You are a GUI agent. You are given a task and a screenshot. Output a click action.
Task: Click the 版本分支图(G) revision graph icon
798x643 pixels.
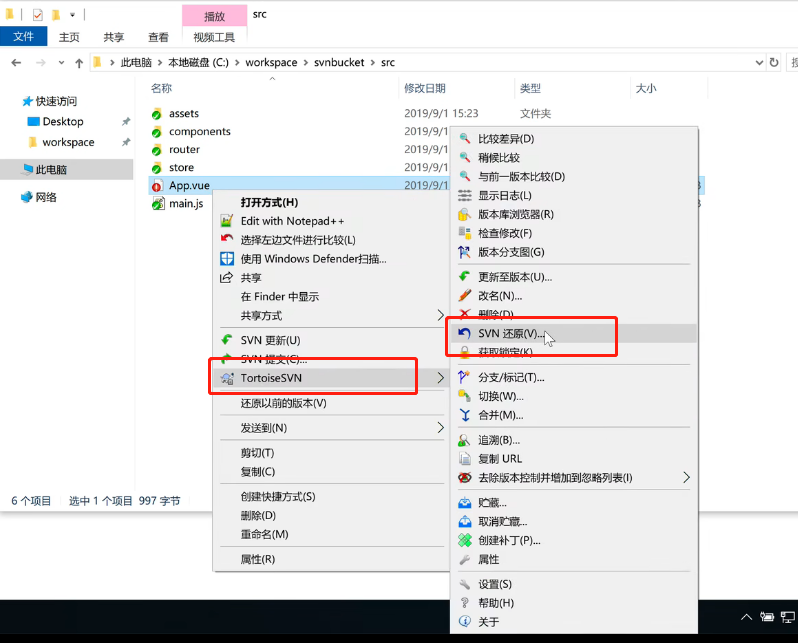[x=464, y=251]
